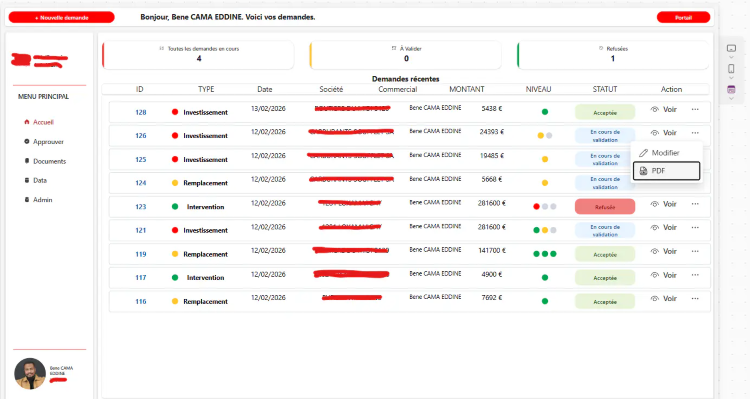This screenshot has width=750, height=399.
Task: Click request ID 128 link
Action: click(x=141, y=112)
